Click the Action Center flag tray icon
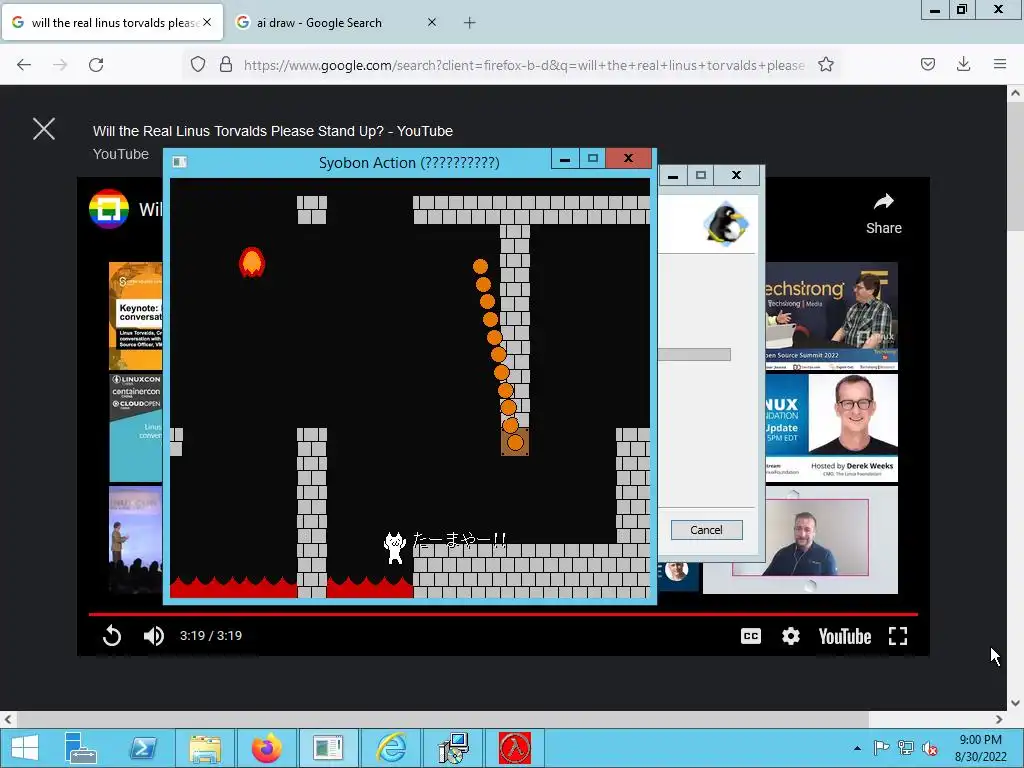 tap(881, 748)
